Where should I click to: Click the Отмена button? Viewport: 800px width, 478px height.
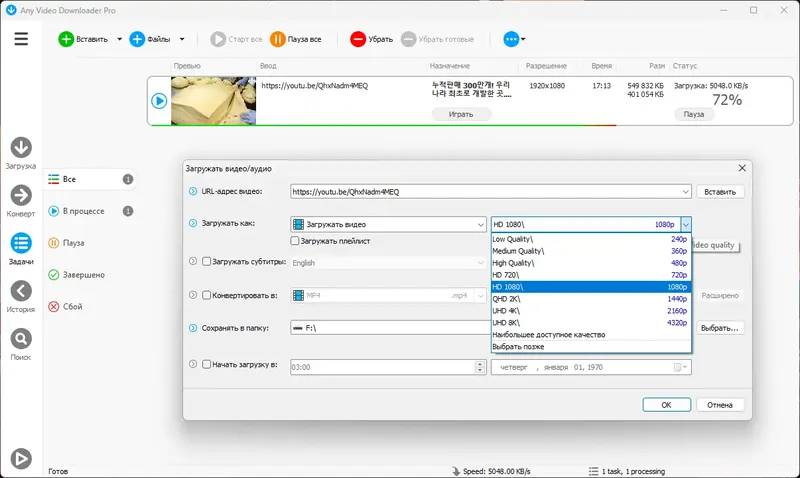(x=720, y=405)
